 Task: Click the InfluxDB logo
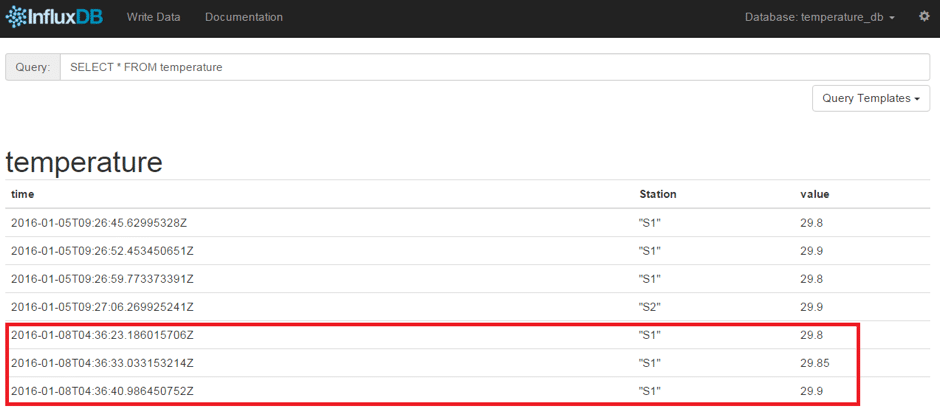[x=55, y=17]
